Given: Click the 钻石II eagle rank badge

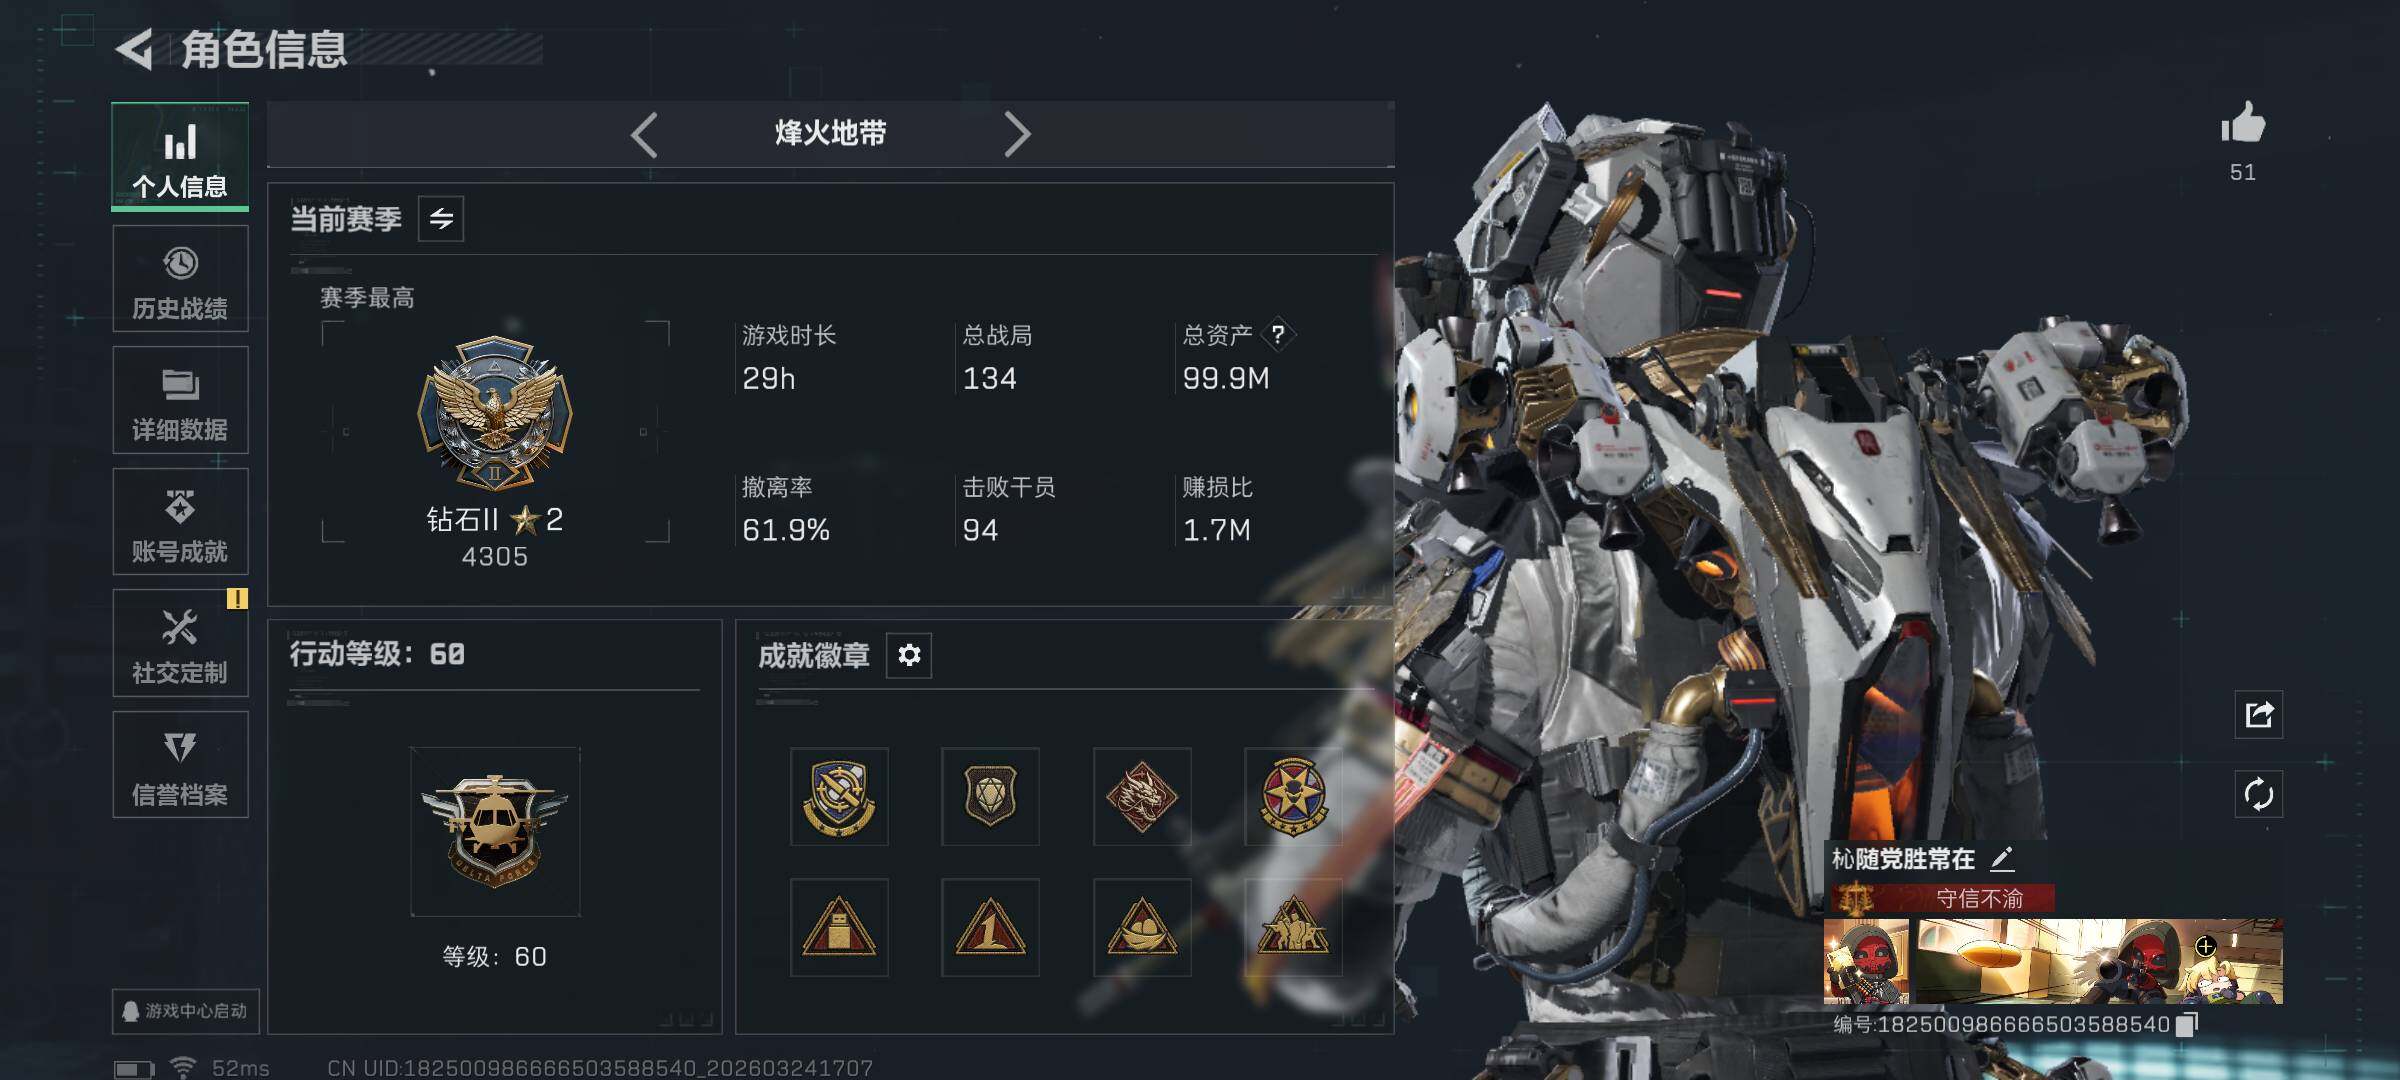Looking at the screenshot, I should click(x=495, y=412).
